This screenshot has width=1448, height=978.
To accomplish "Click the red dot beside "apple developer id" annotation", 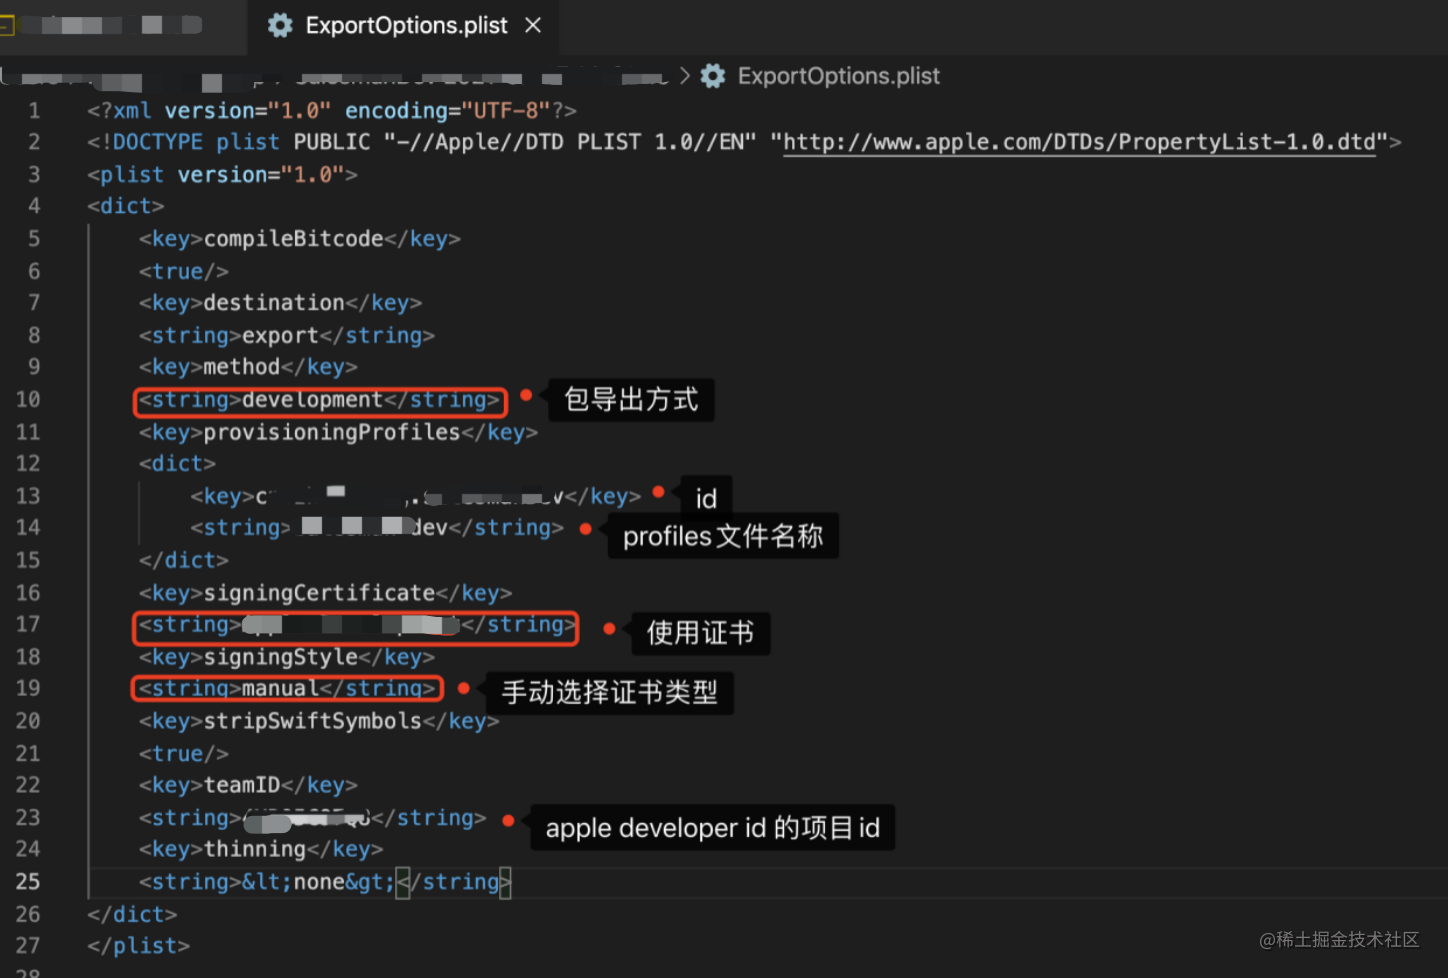I will pos(509,821).
